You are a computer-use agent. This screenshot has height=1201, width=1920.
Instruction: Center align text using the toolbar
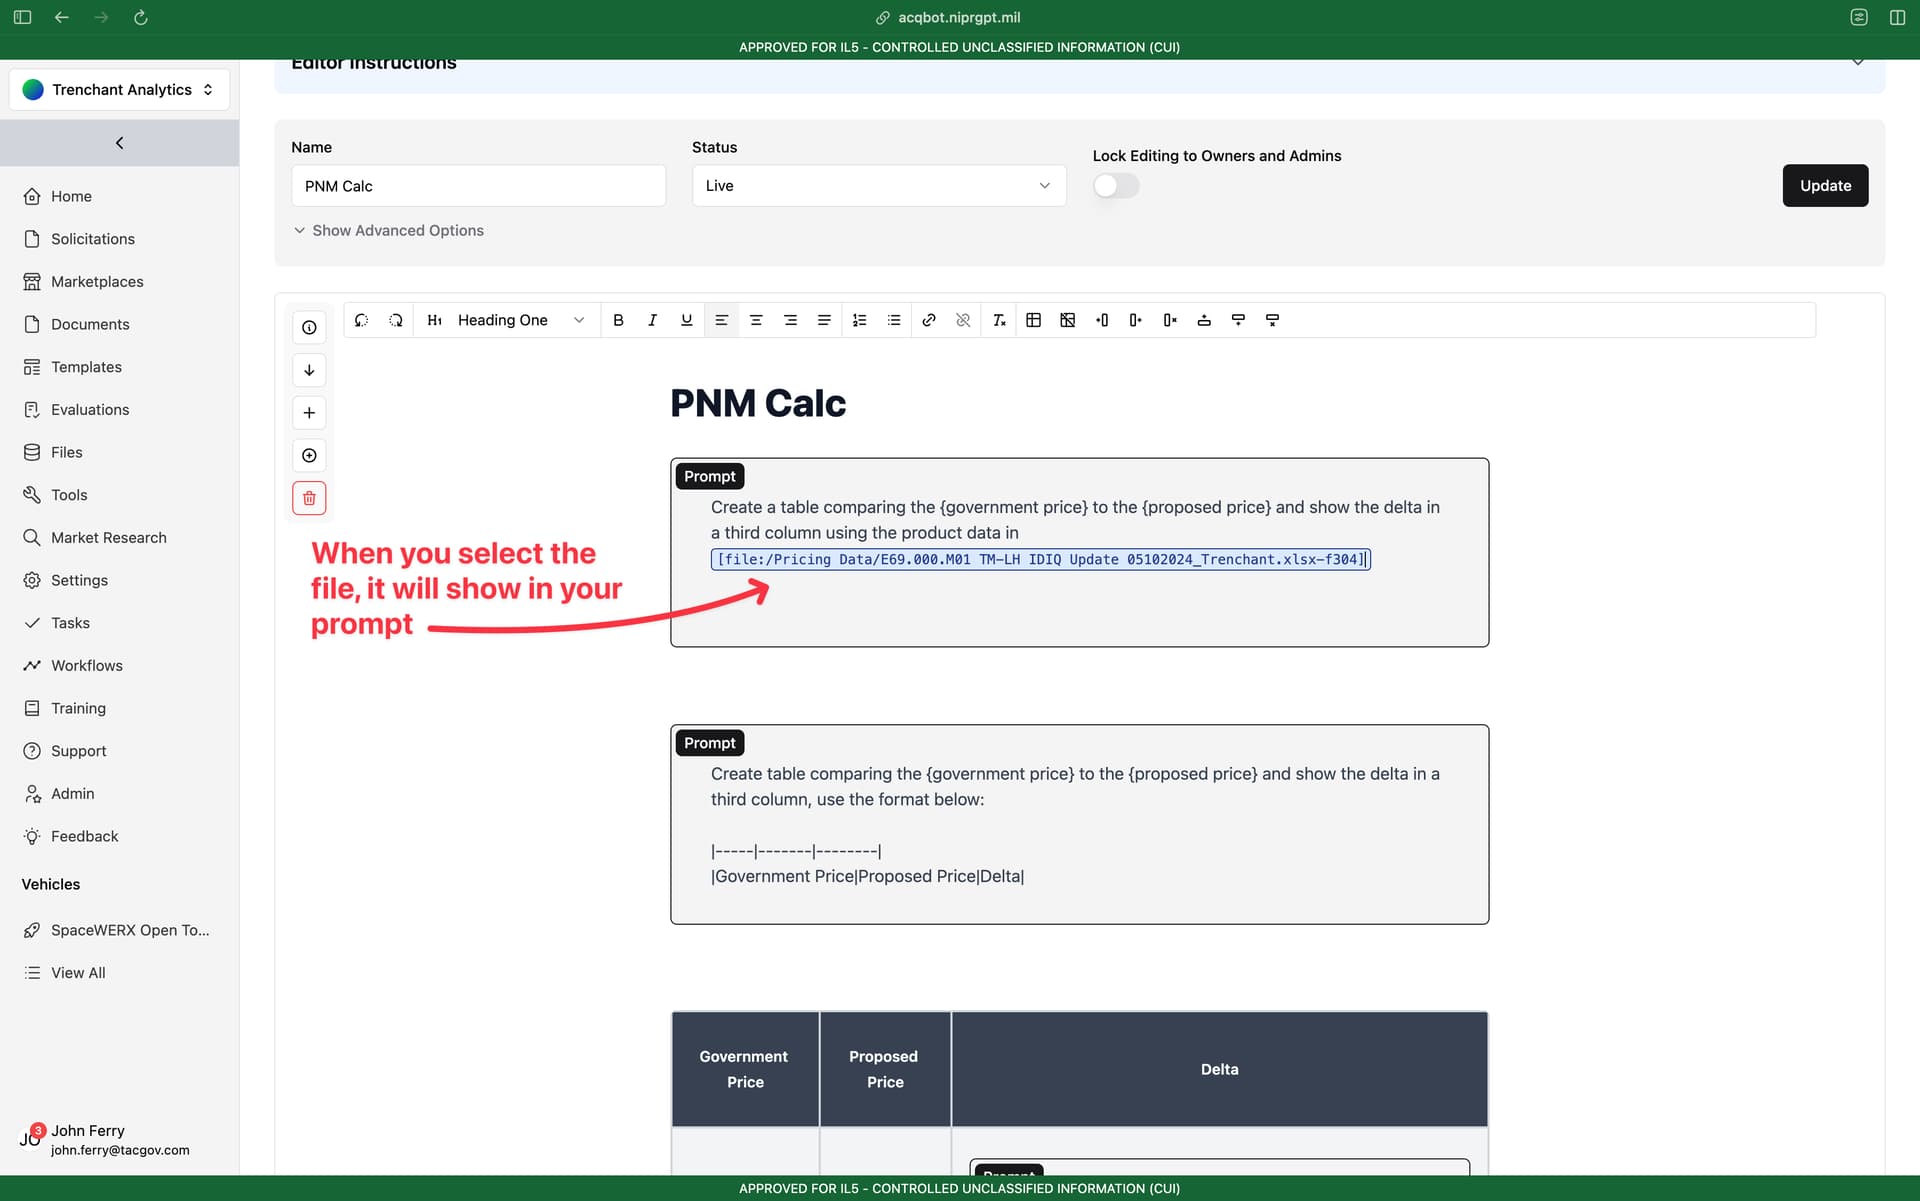click(756, 320)
